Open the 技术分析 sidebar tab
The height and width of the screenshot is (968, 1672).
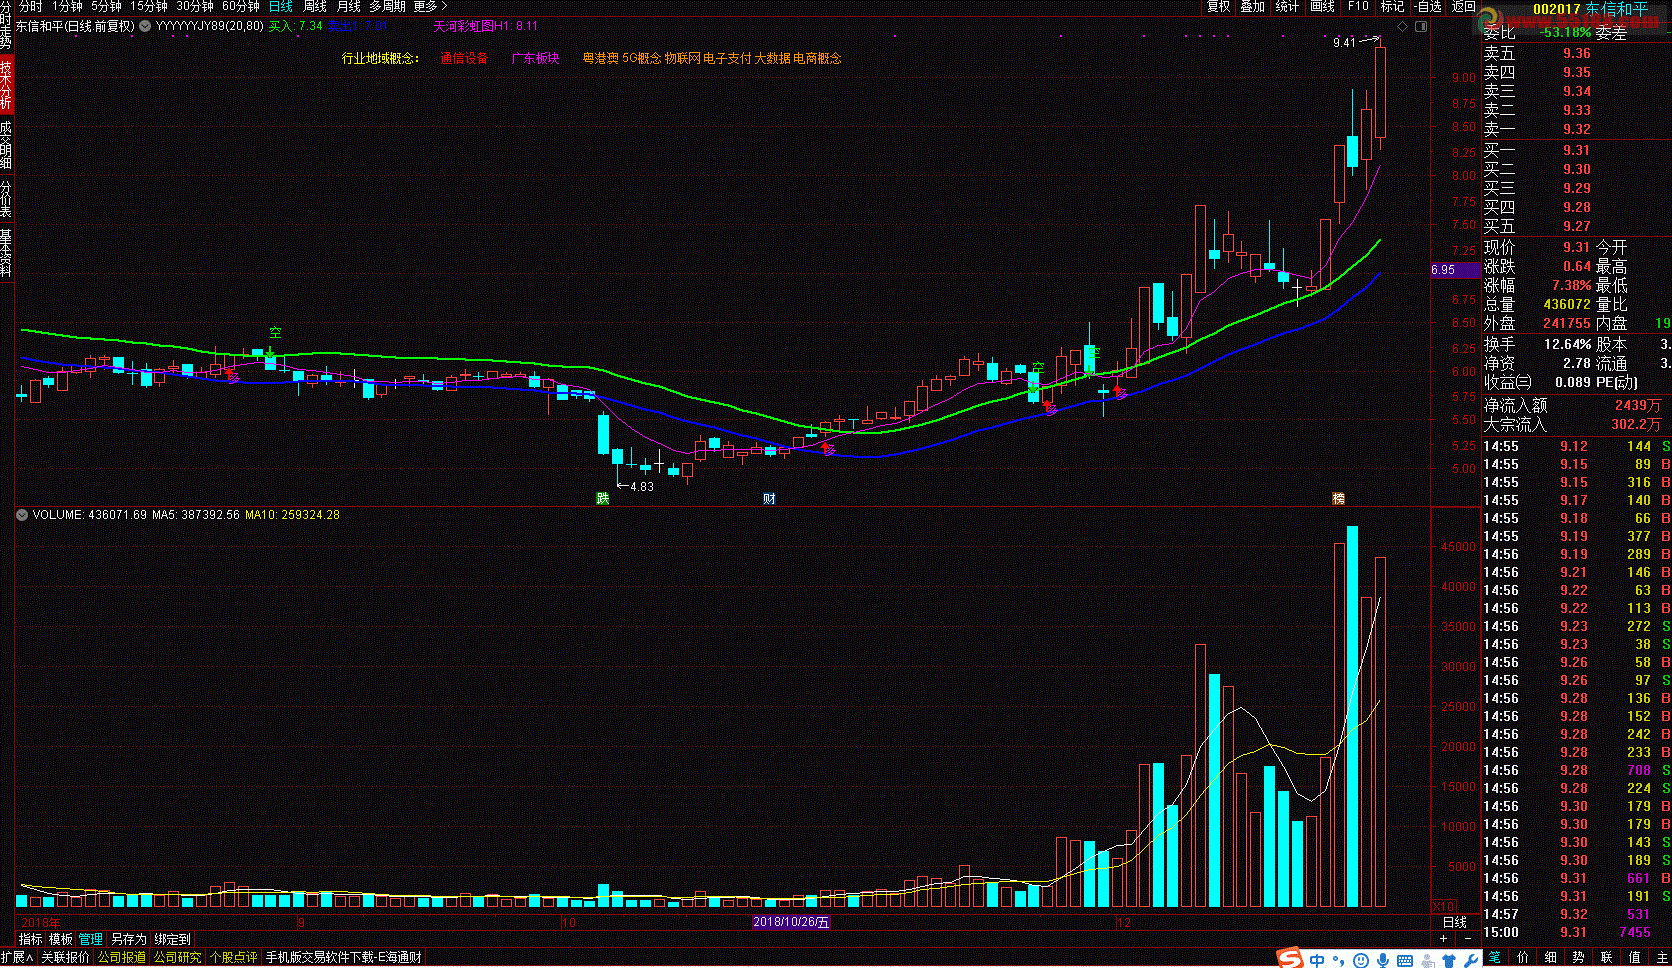(x=6, y=85)
